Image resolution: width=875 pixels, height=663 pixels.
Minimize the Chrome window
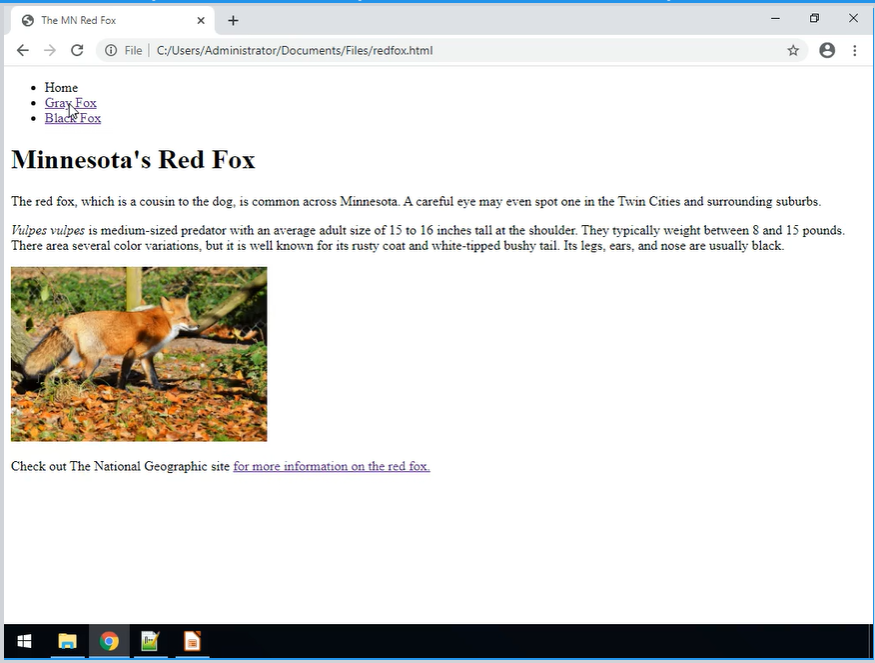pyautogui.click(x=775, y=18)
